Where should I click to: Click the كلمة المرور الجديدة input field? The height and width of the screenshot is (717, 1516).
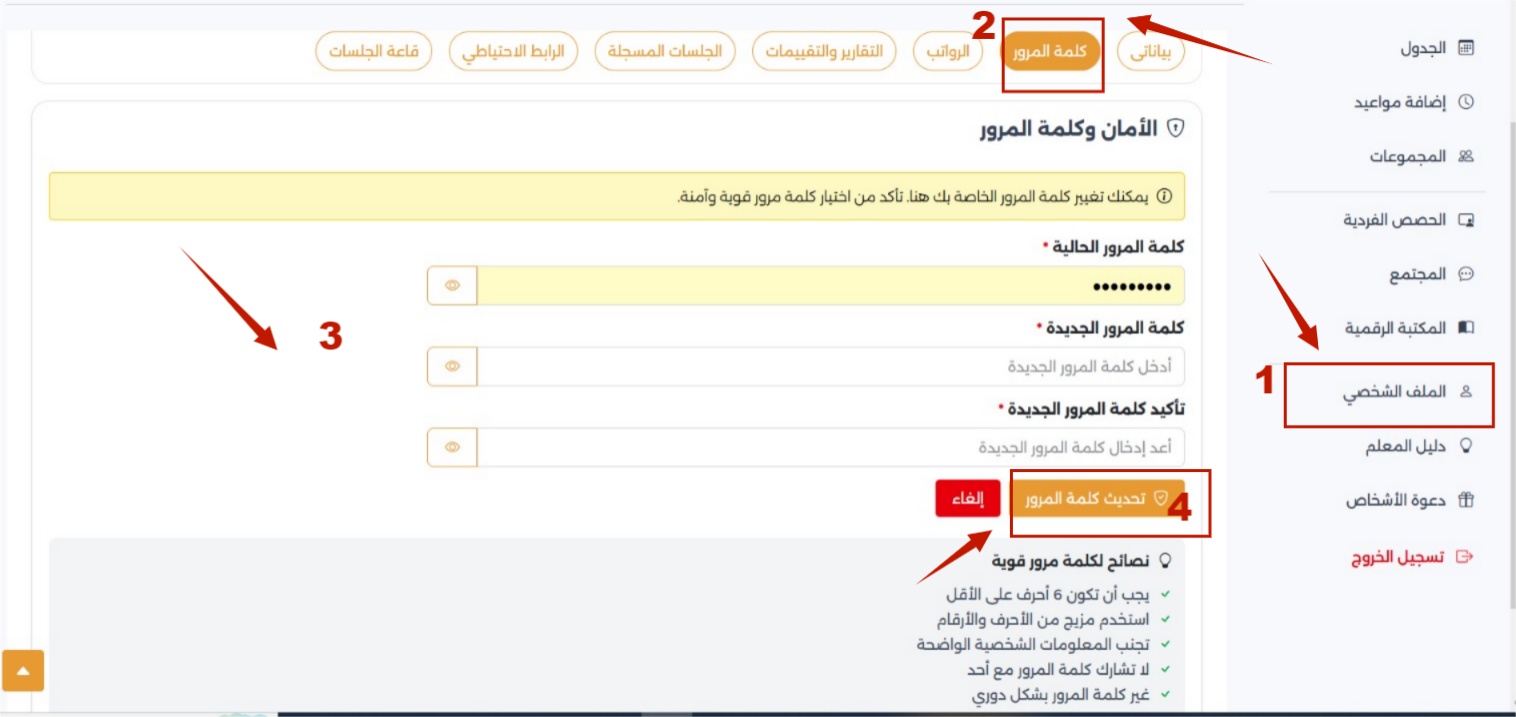coord(830,367)
